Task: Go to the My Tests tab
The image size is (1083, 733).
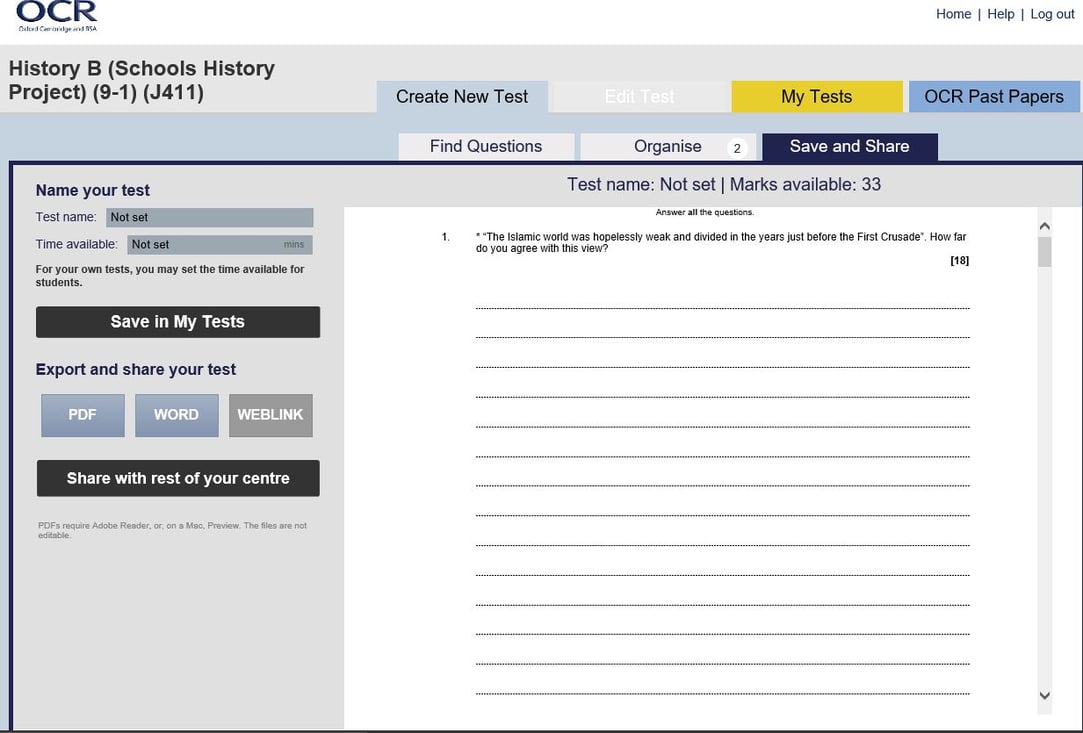Action: click(x=816, y=97)
